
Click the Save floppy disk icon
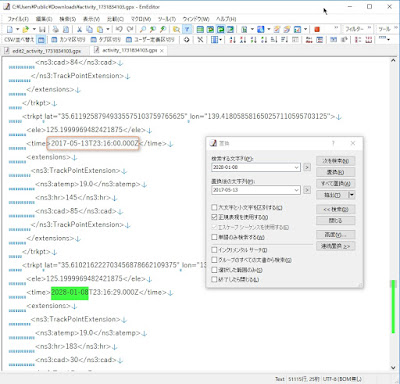click(x=42, y=30)
